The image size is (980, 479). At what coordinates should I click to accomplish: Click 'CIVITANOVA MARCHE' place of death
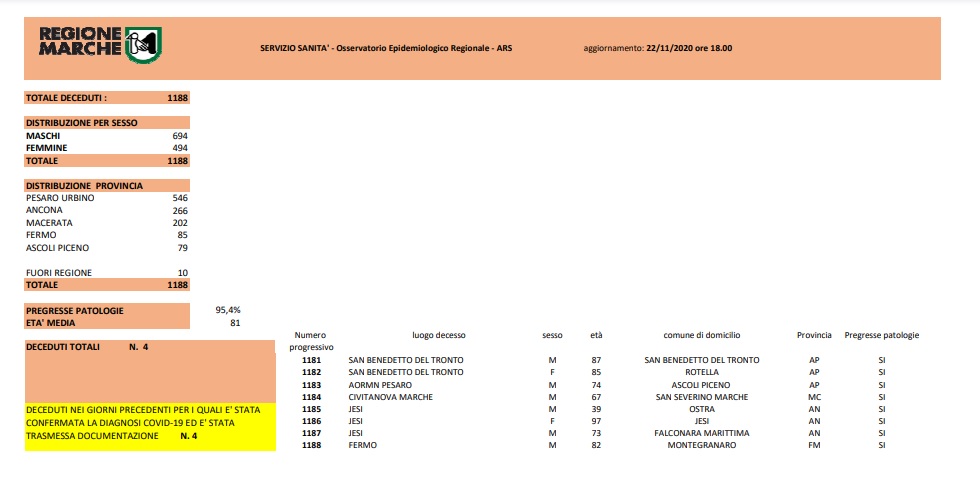[x=391, y=396]
